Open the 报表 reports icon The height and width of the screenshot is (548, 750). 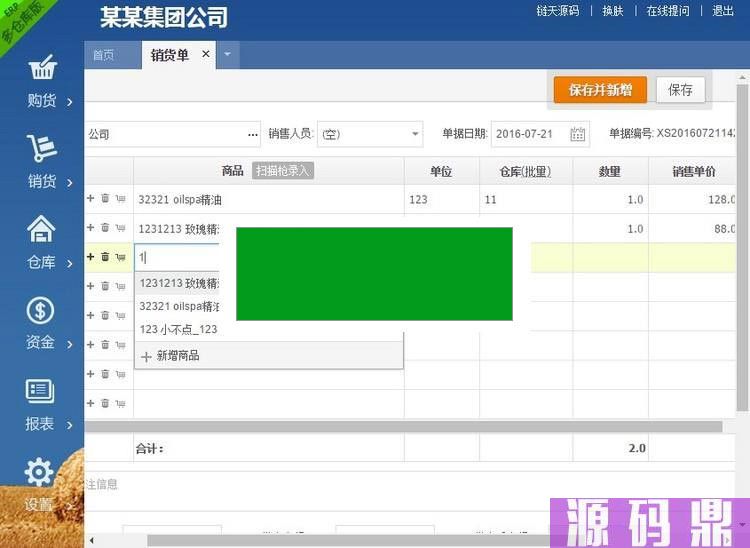40,391
